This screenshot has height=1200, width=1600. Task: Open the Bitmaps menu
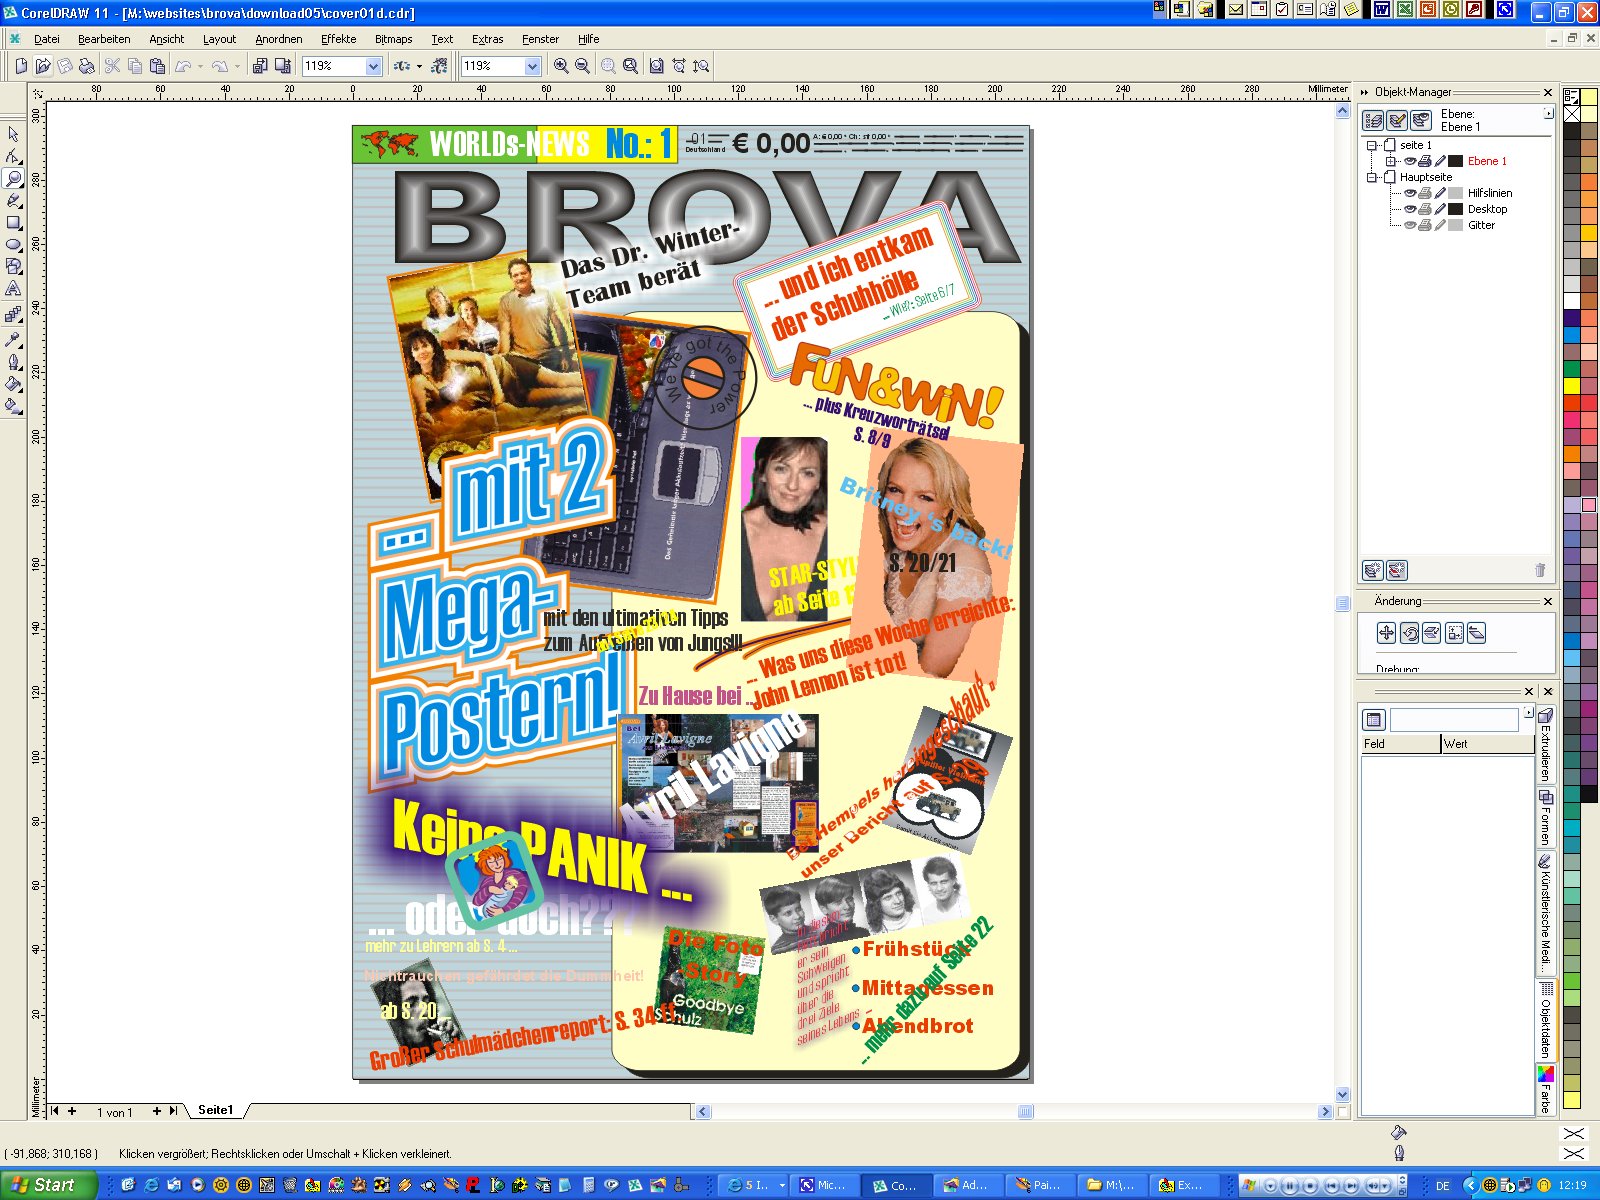[393, 39]
